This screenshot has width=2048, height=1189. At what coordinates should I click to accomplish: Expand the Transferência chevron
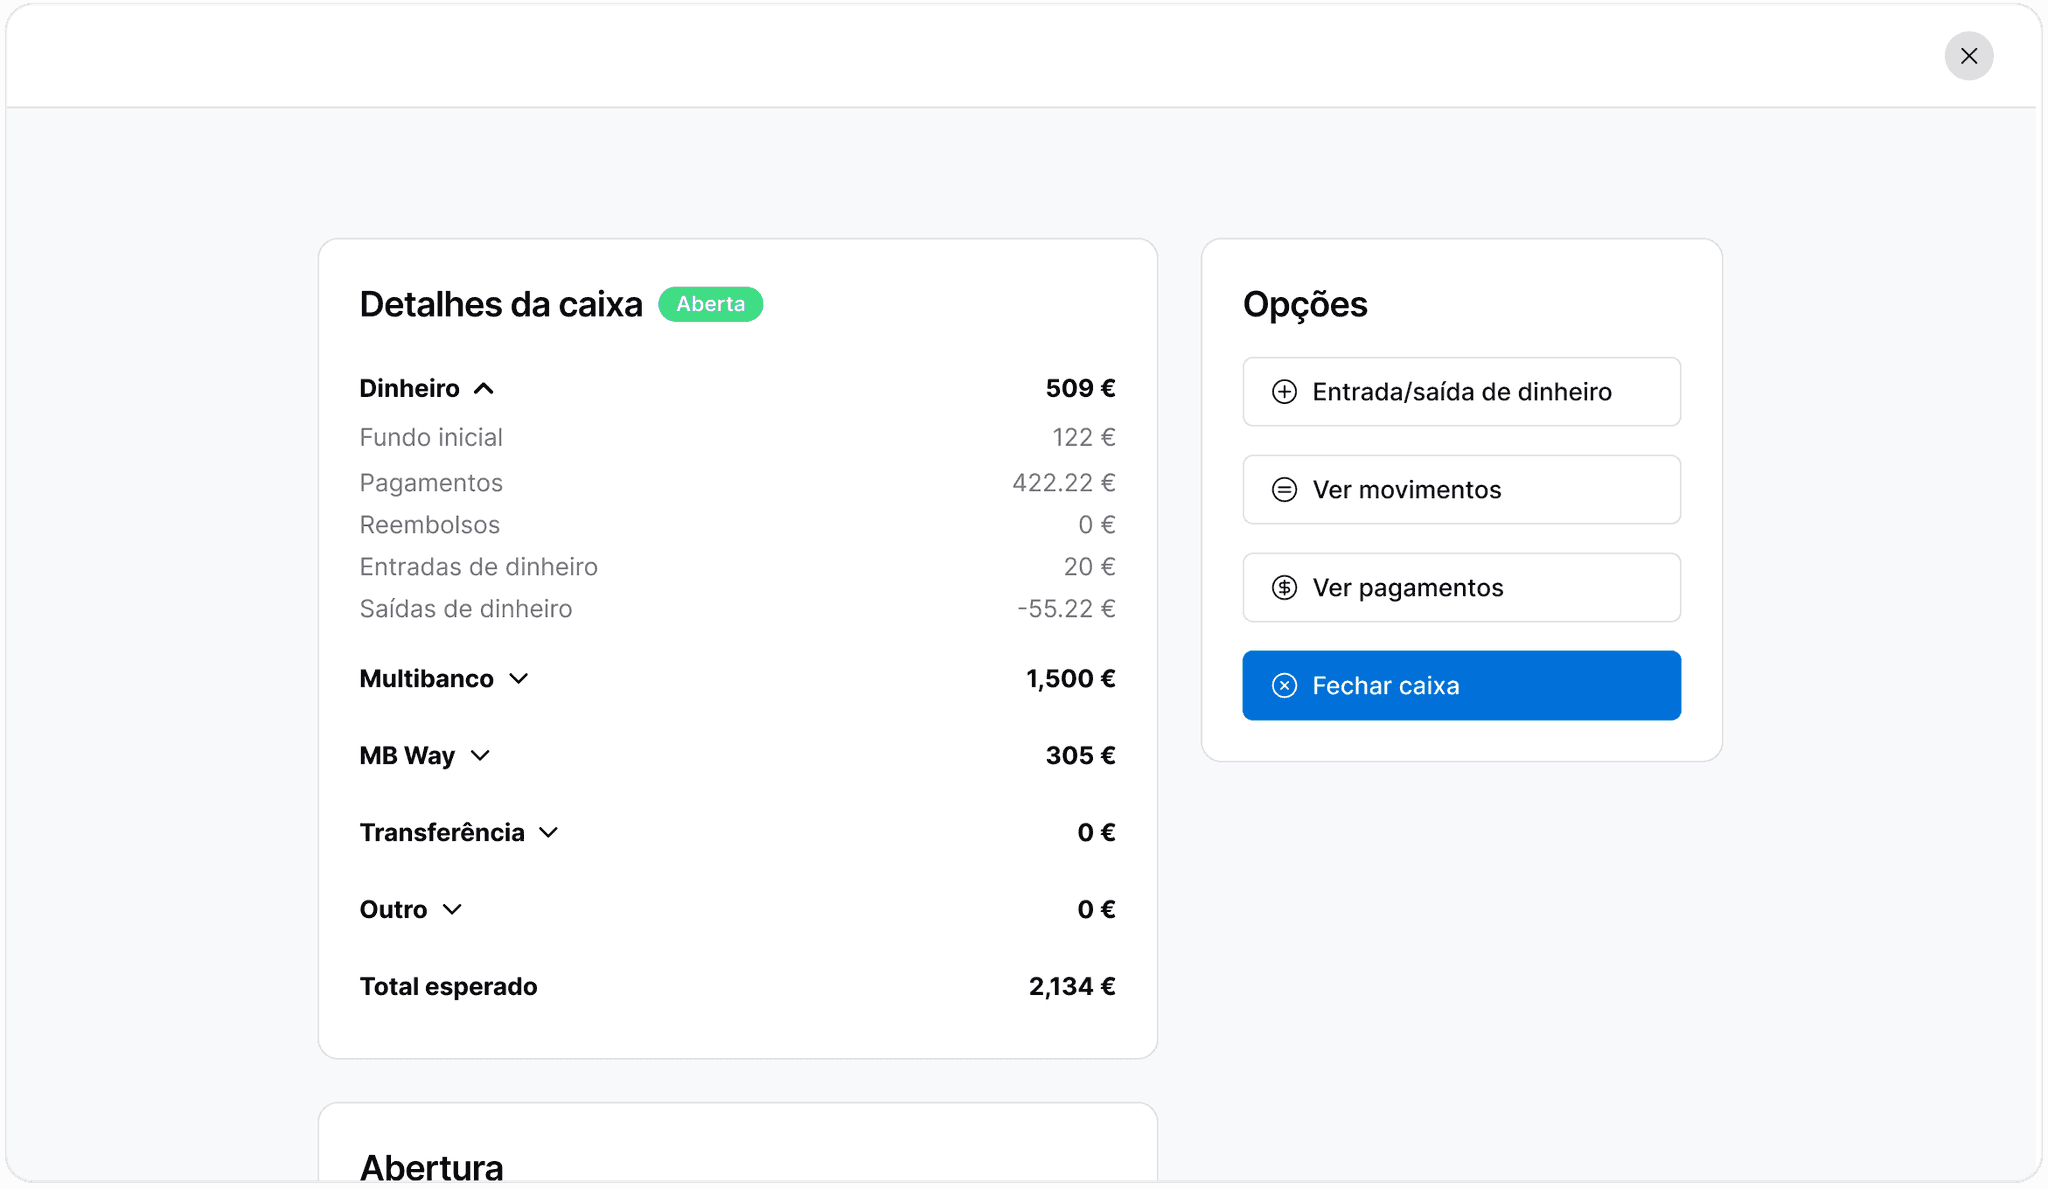[549, 833]
